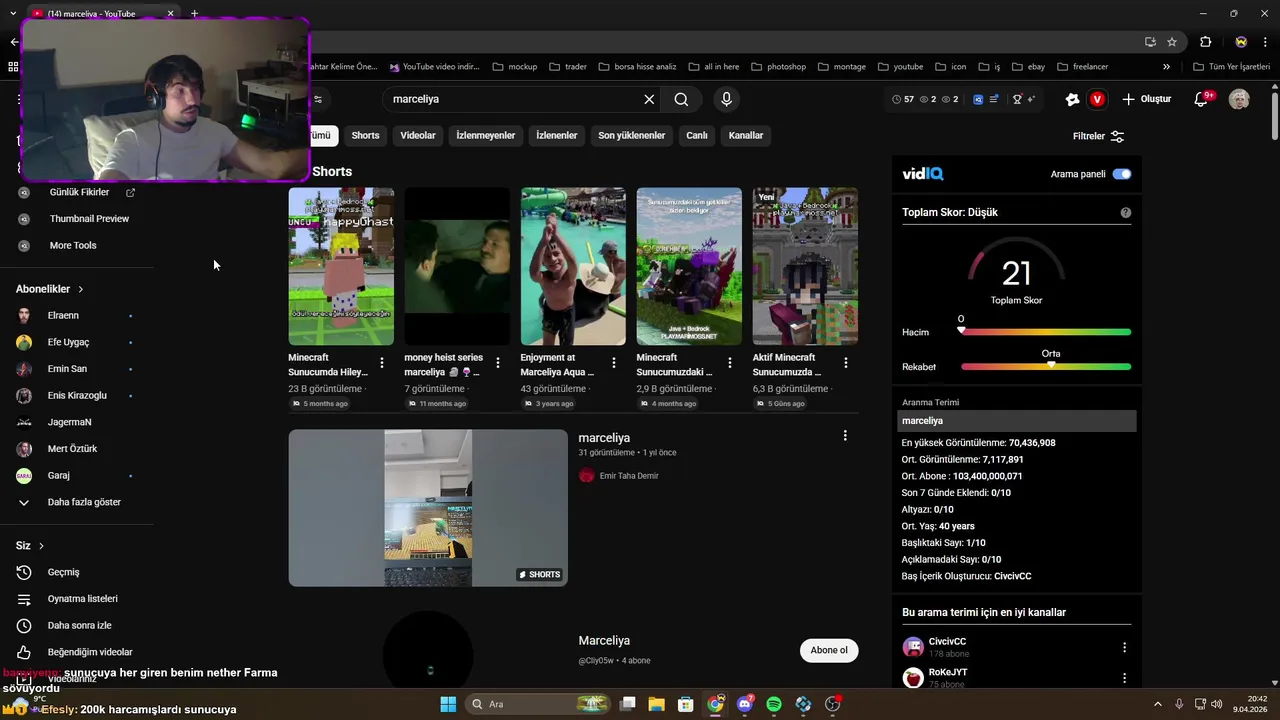The image size is (1280, 720).
Task: Open options for Minecraft Sunucumda Hiley short
Action: (x=382, y=363)
